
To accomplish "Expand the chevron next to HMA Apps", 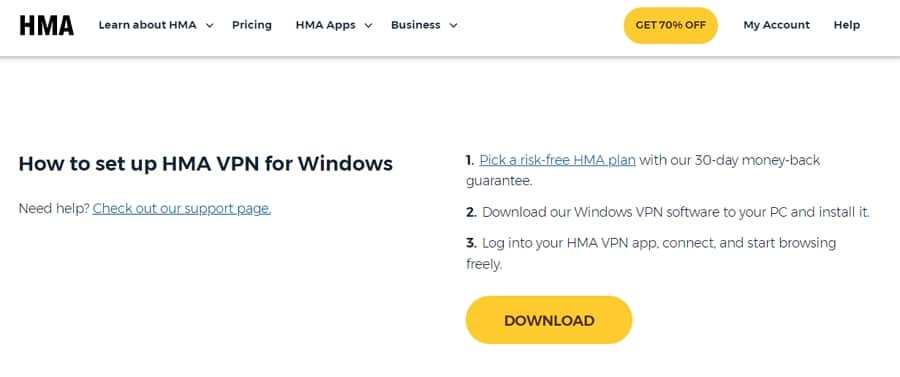I will coord(368,25).
